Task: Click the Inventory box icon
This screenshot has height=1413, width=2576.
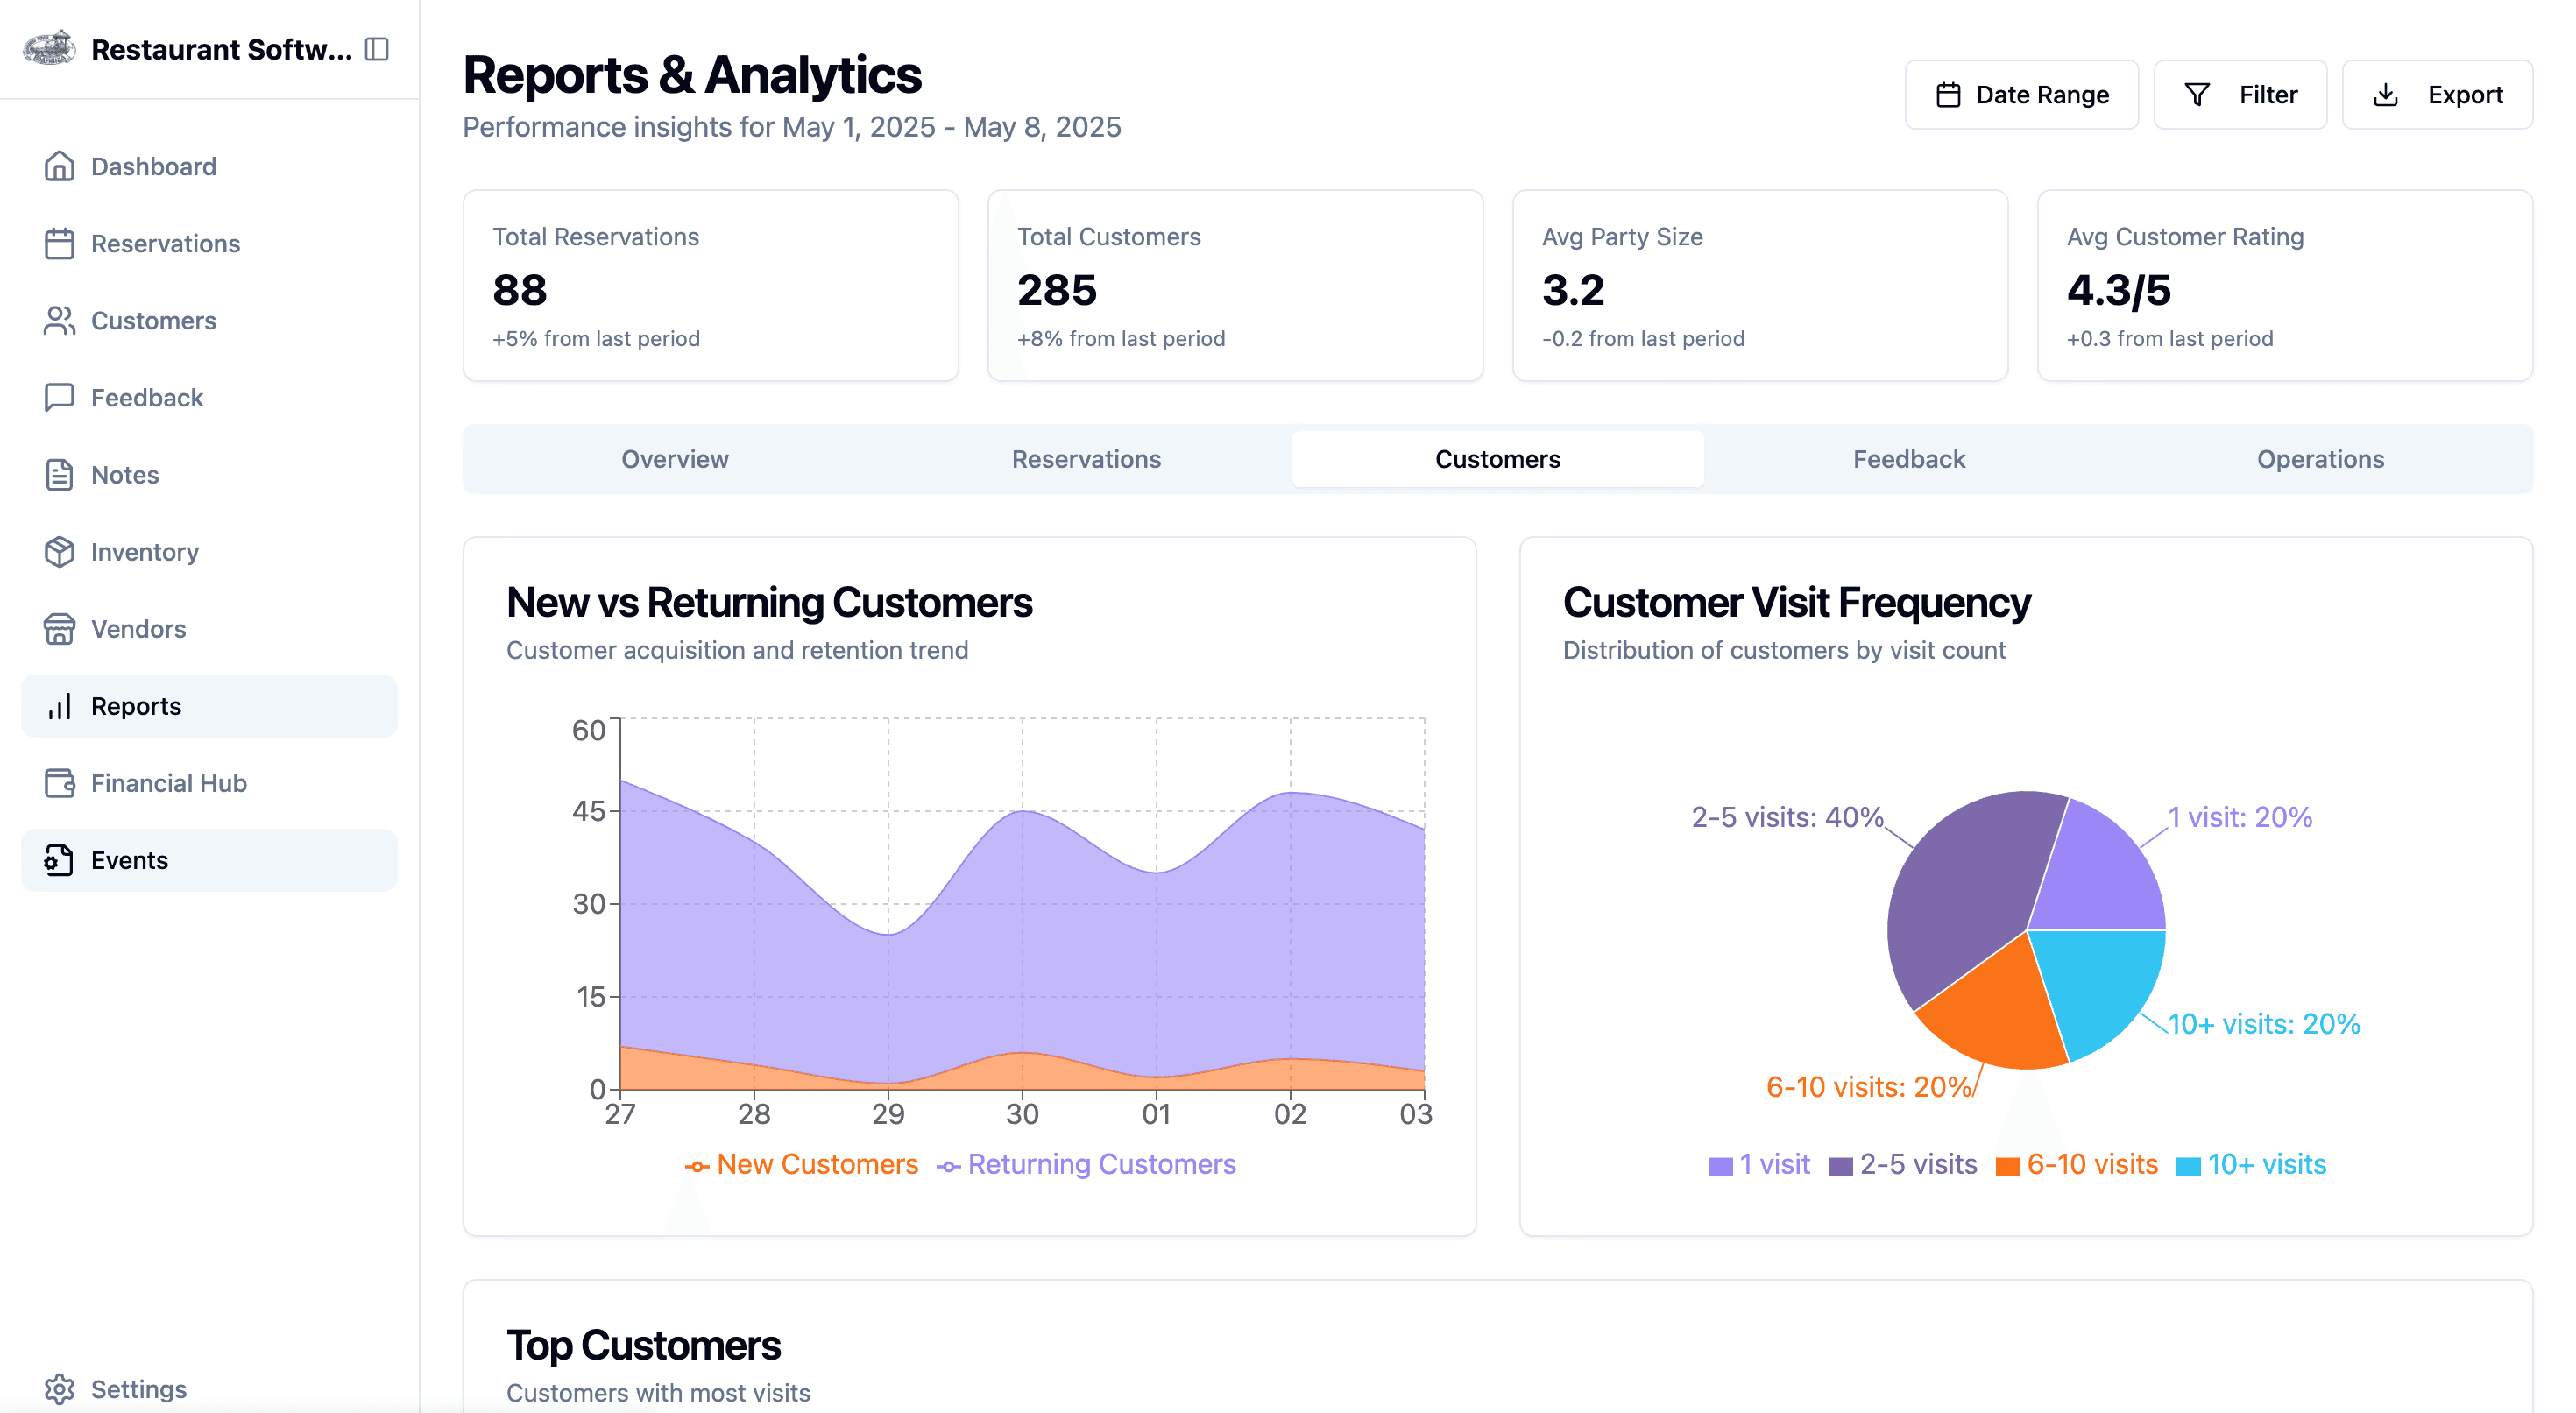Action: 59,551
